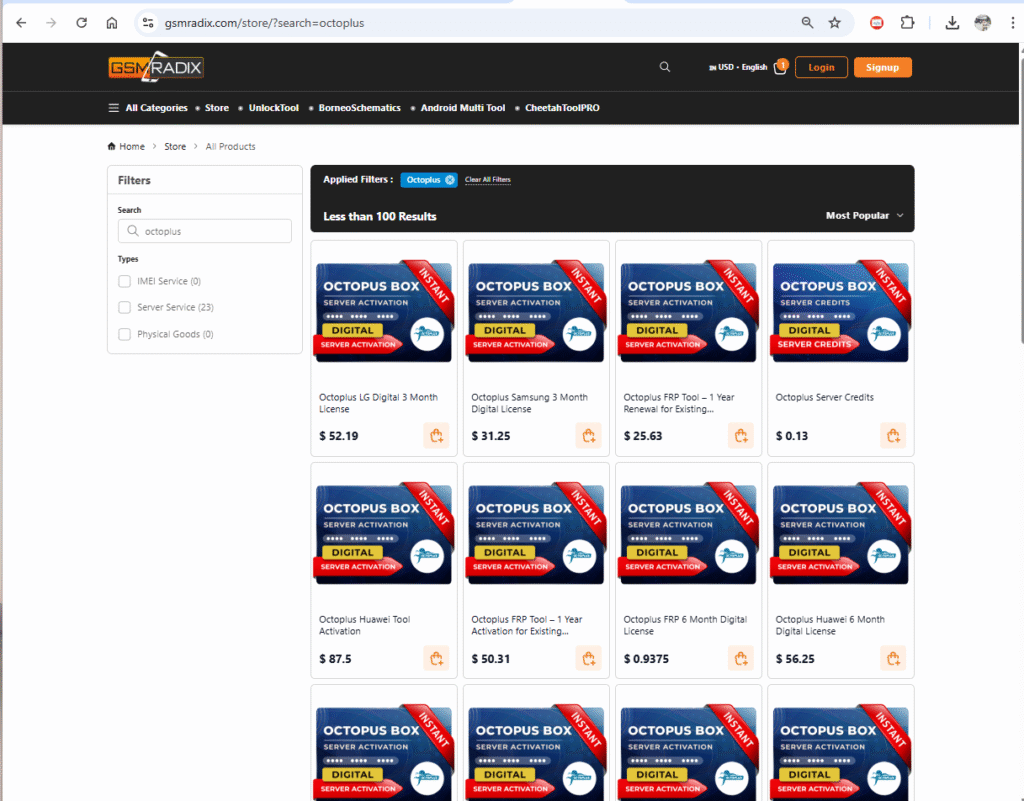Viewport: 1024px width, 801px height.
Task: Click the Login button
Action: 821,67
